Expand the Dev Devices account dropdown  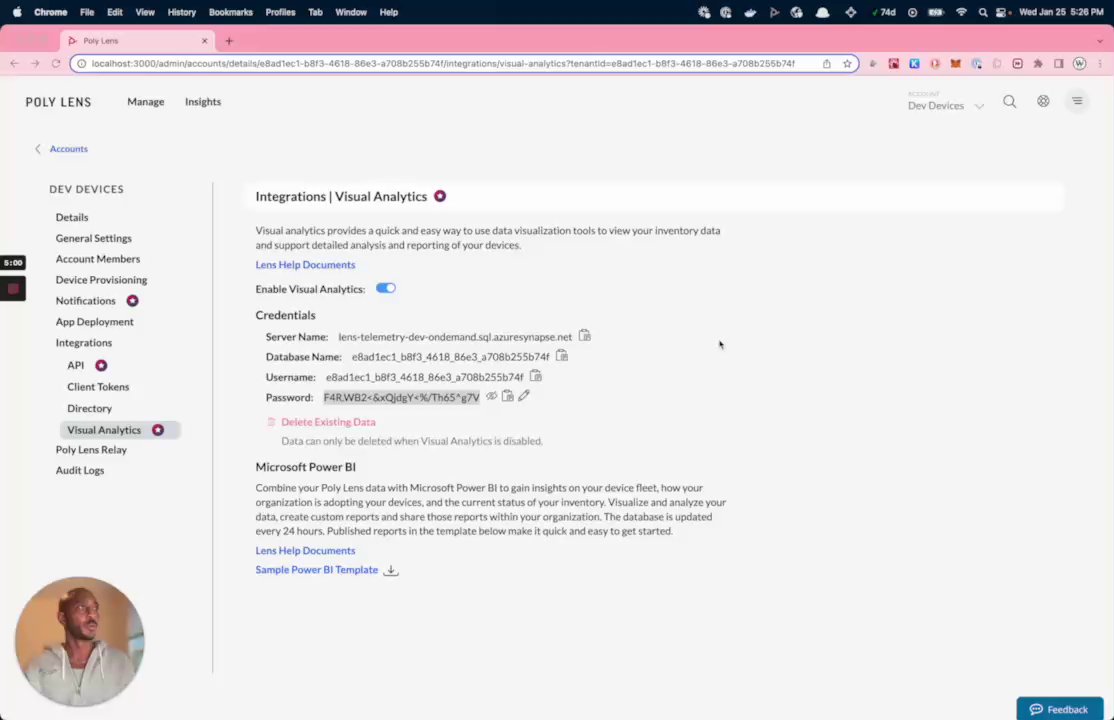[x=945, y=105]
